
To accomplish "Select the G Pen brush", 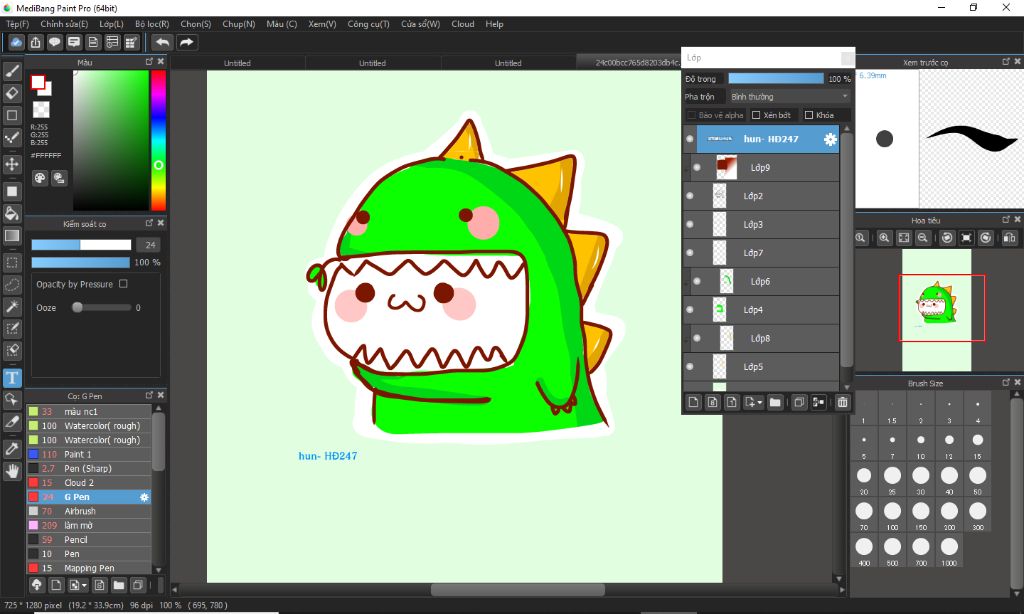I will (x=89, y=497).
